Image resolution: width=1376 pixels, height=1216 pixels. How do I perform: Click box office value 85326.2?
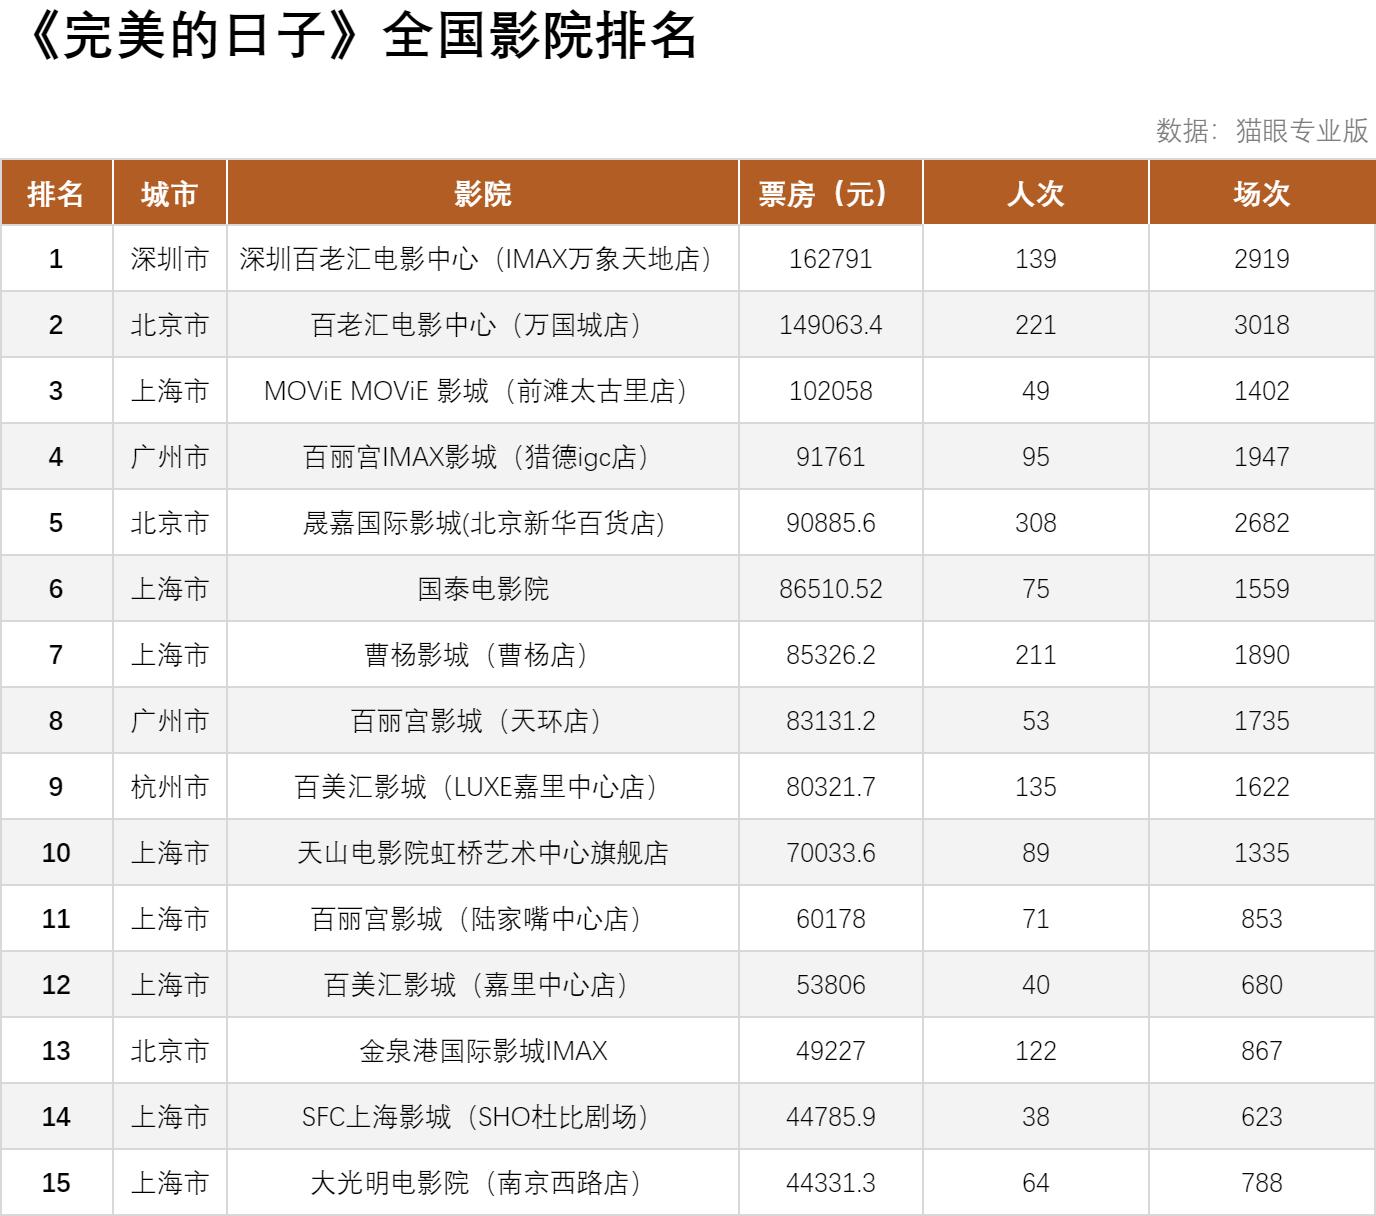coord(831,655)
